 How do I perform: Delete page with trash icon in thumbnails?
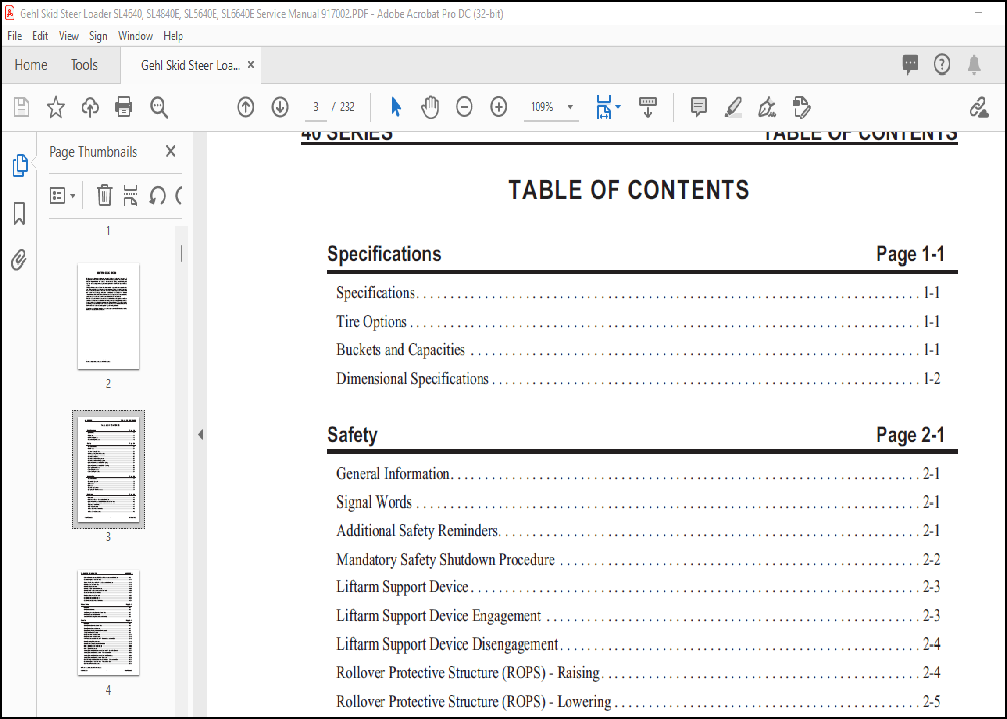(104, 195)
